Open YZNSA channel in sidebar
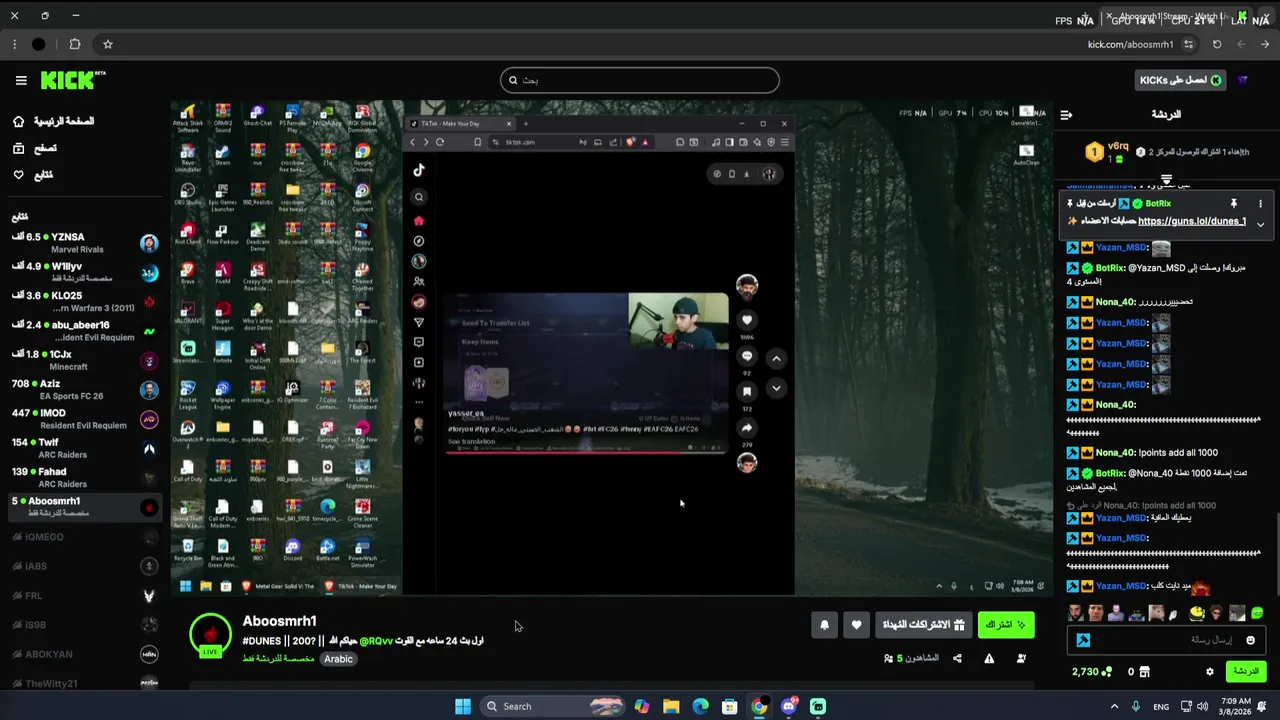Screen dimensions: 1280x720 pos(85,243)
